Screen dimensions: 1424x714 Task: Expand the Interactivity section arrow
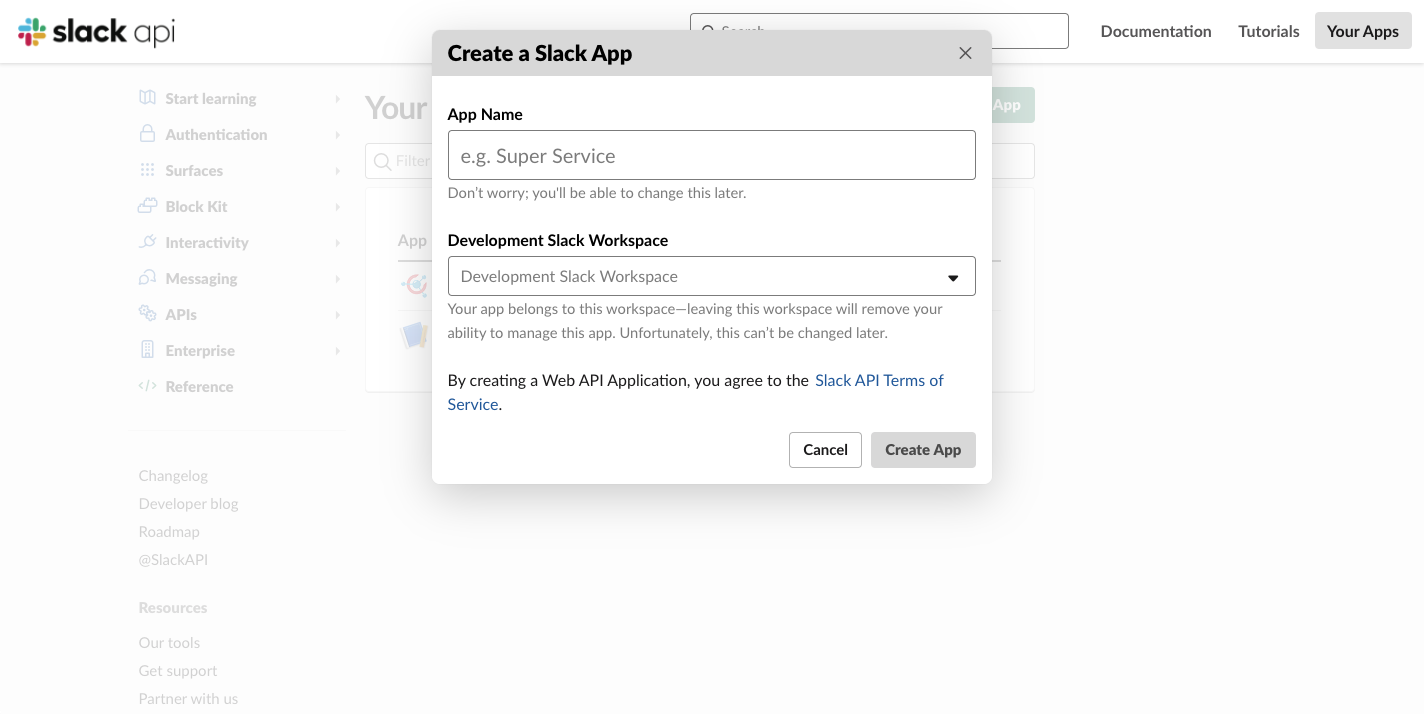point(338,243)
